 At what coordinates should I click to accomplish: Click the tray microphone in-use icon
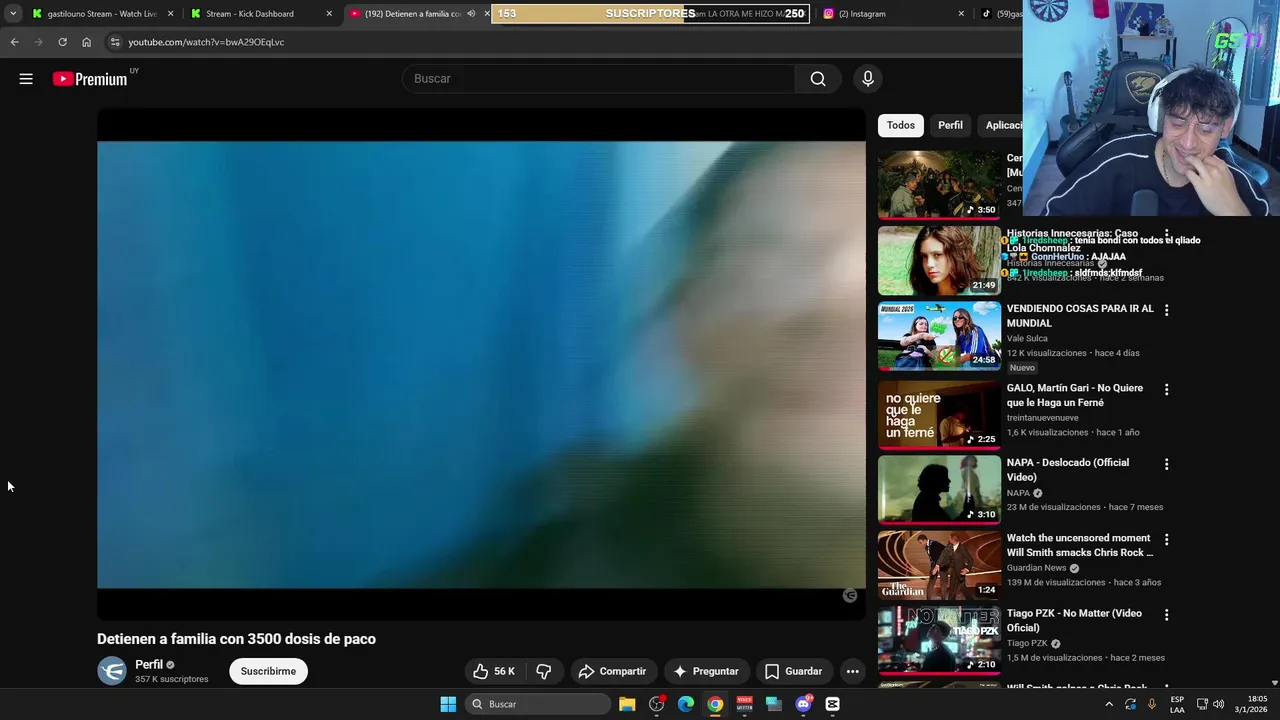pos(1152,704)
